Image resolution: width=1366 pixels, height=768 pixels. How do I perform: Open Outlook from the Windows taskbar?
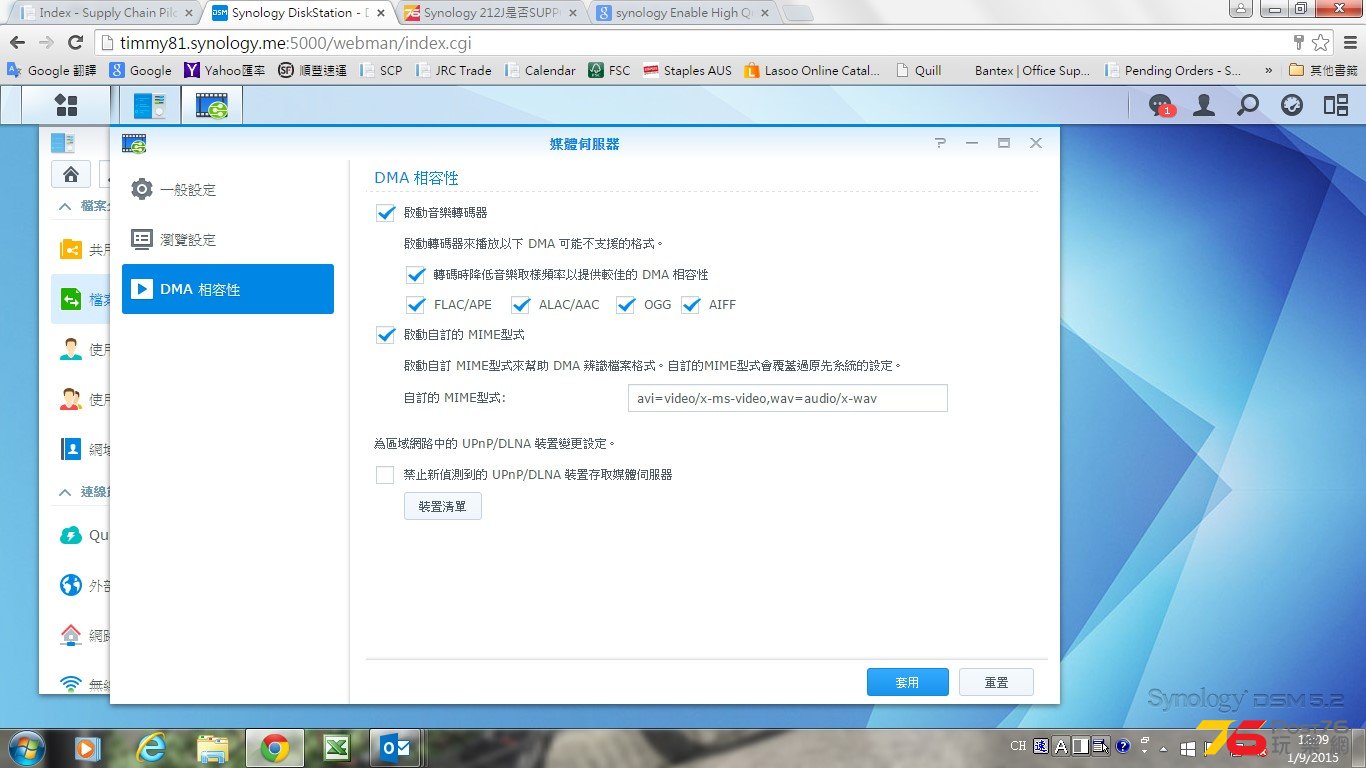[x=395, y=748]
